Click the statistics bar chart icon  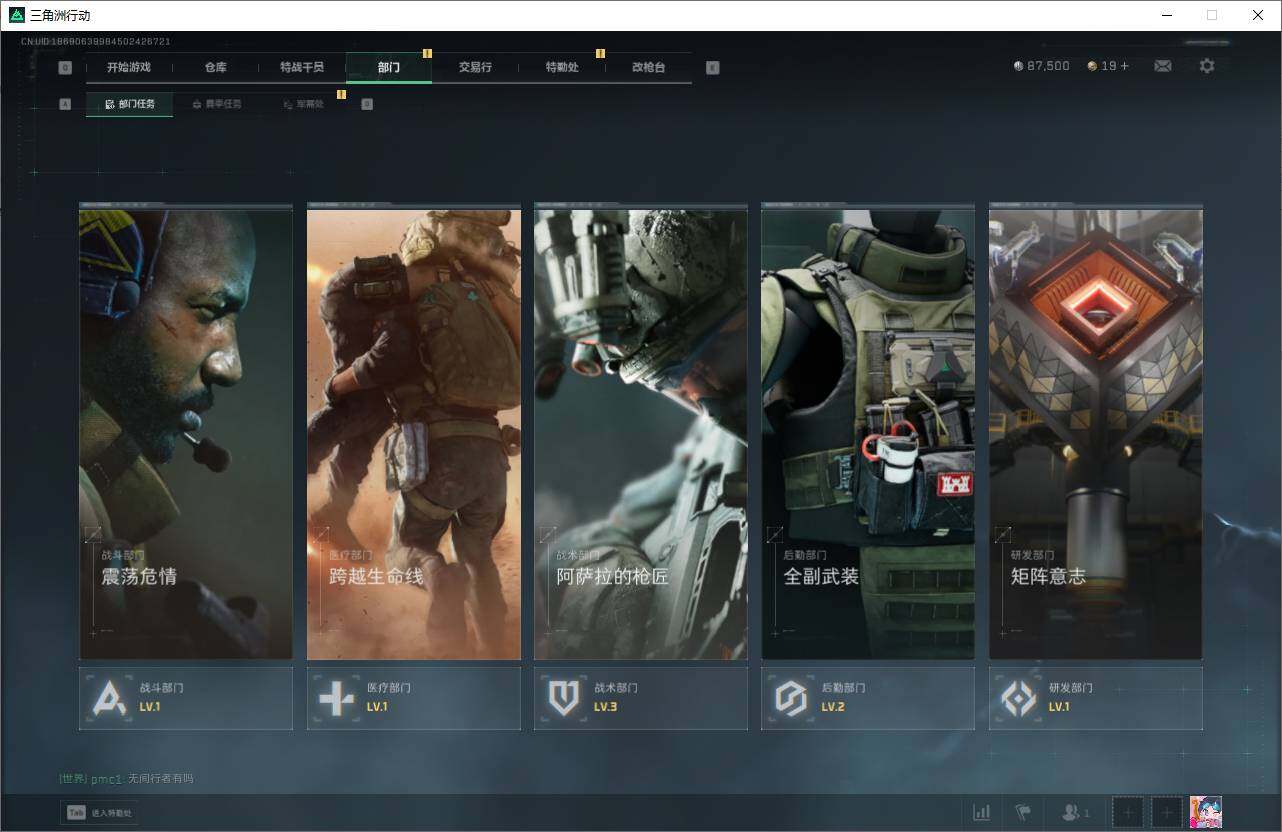pos(982,812)
